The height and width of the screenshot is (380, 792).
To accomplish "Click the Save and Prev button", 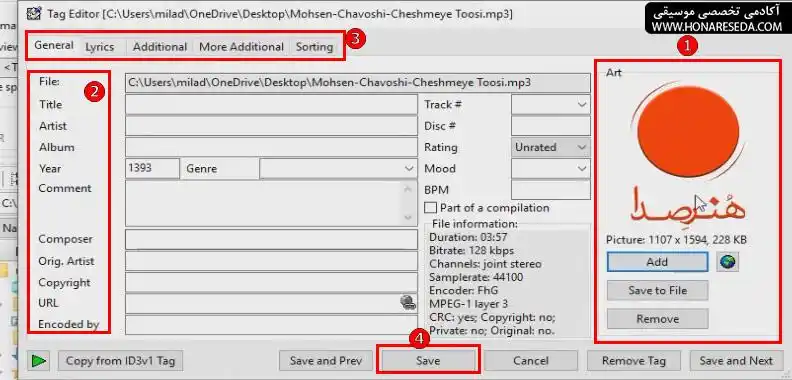I will click(x=326, y=361).
